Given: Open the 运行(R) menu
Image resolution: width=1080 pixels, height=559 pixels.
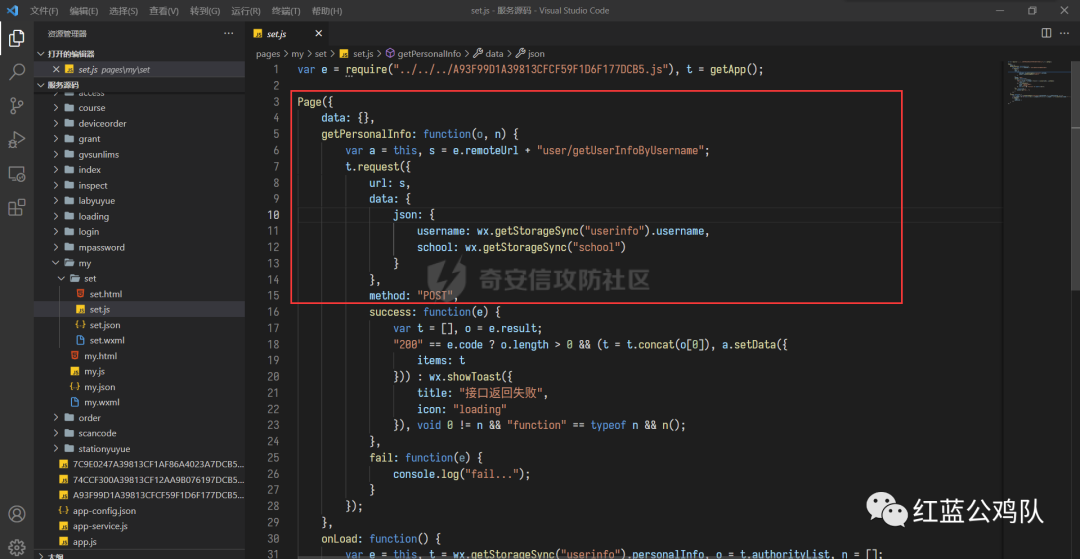Looking at the screenshot, I should coord(246,11).
